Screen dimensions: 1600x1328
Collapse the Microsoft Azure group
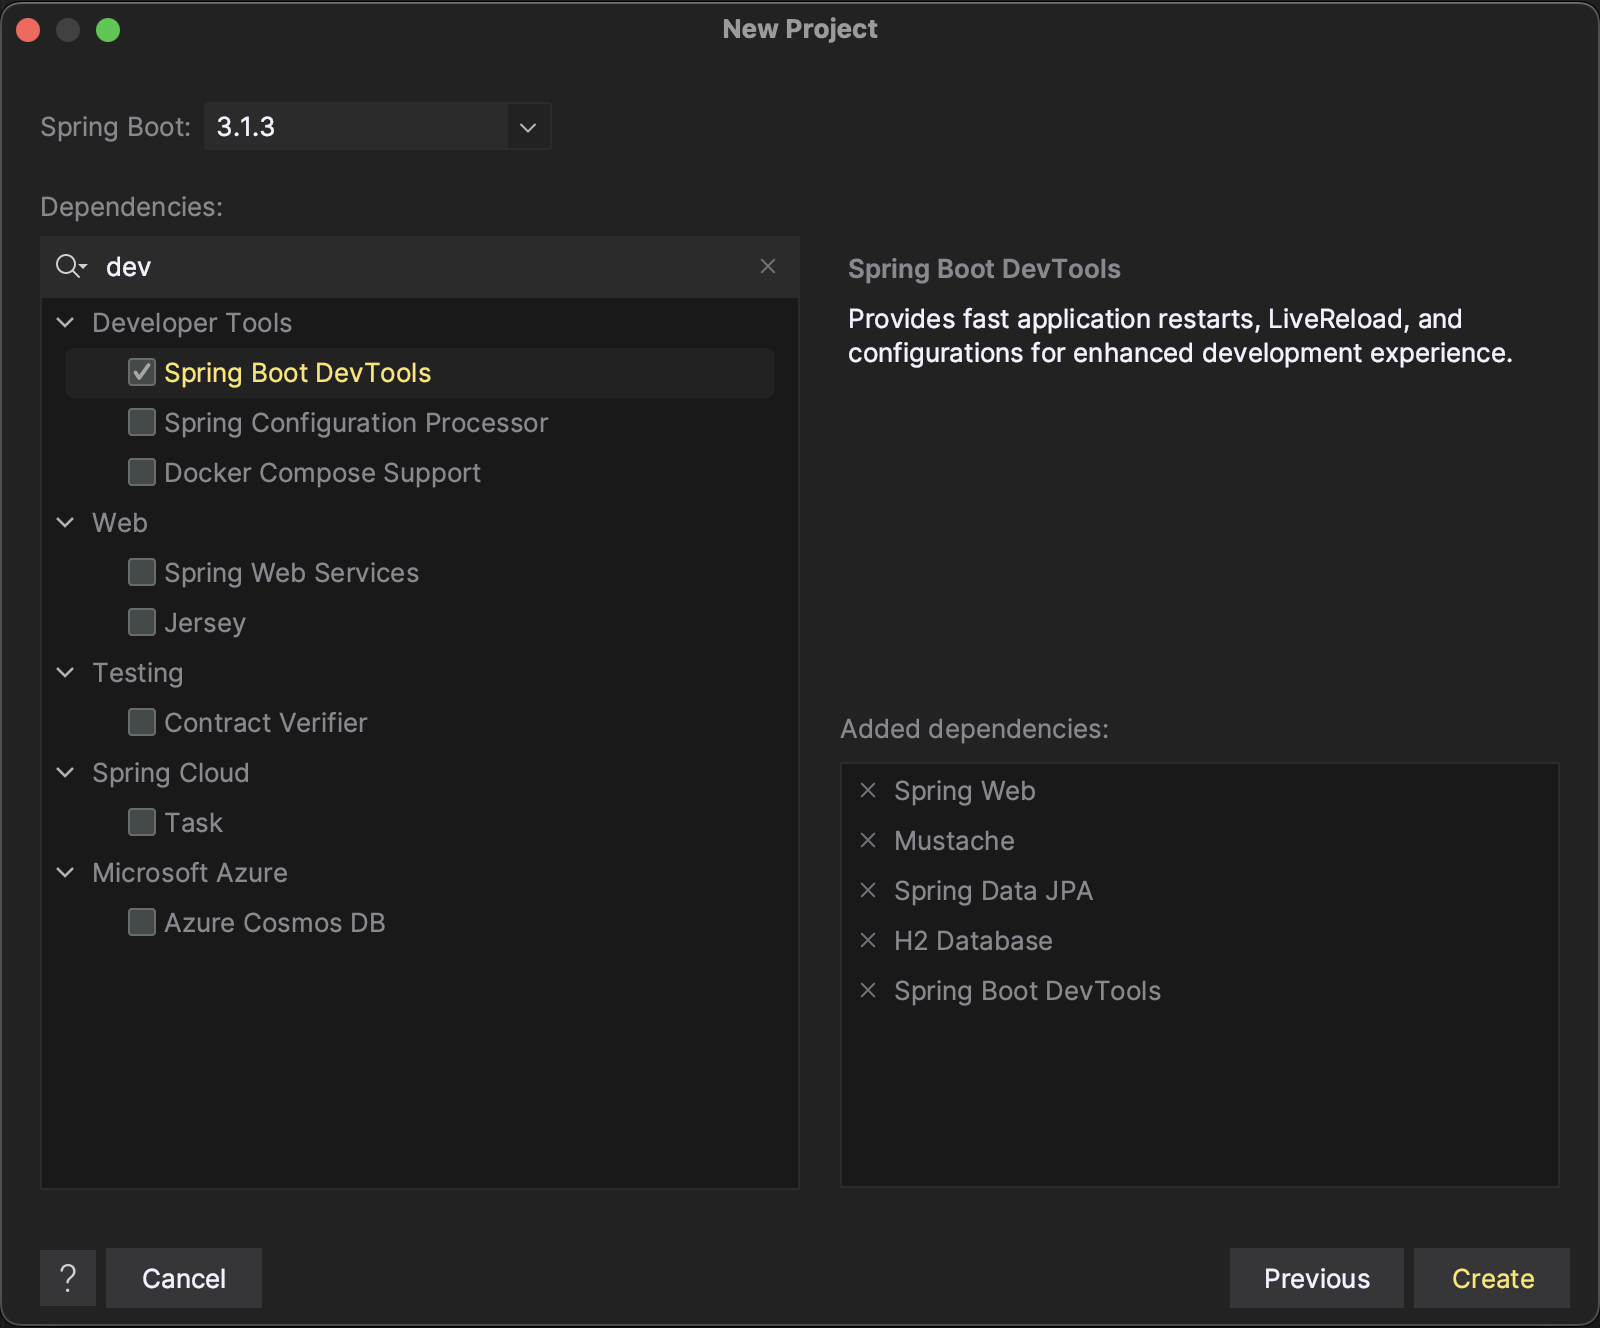(x=66, y=872)
